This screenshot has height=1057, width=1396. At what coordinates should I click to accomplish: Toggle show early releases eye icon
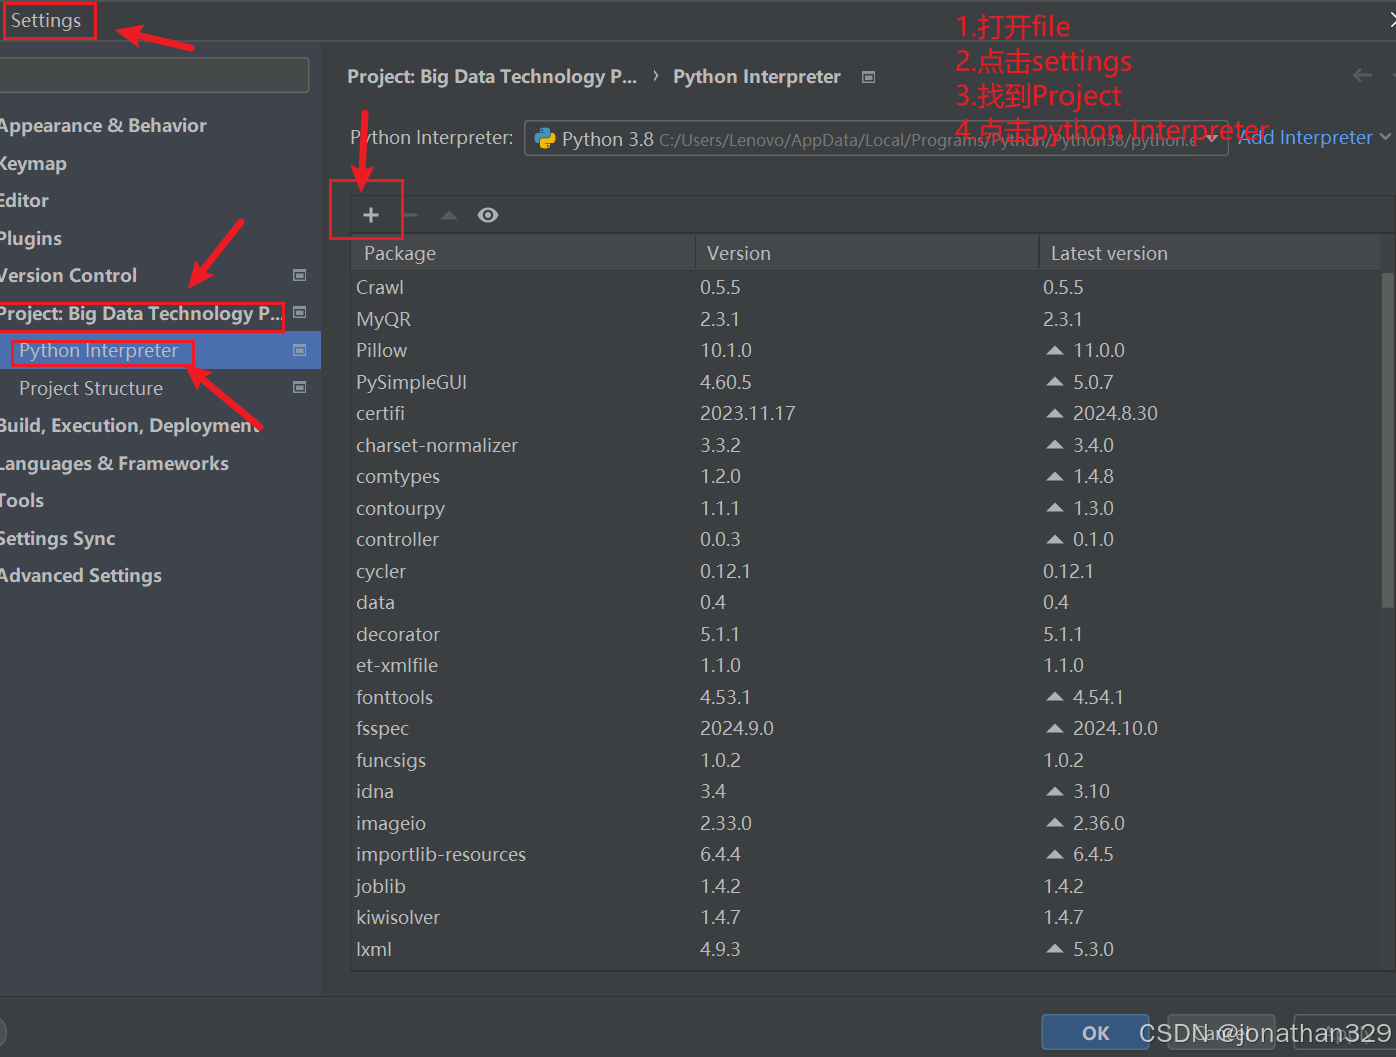pyautogui.click(x=488, y=215)
